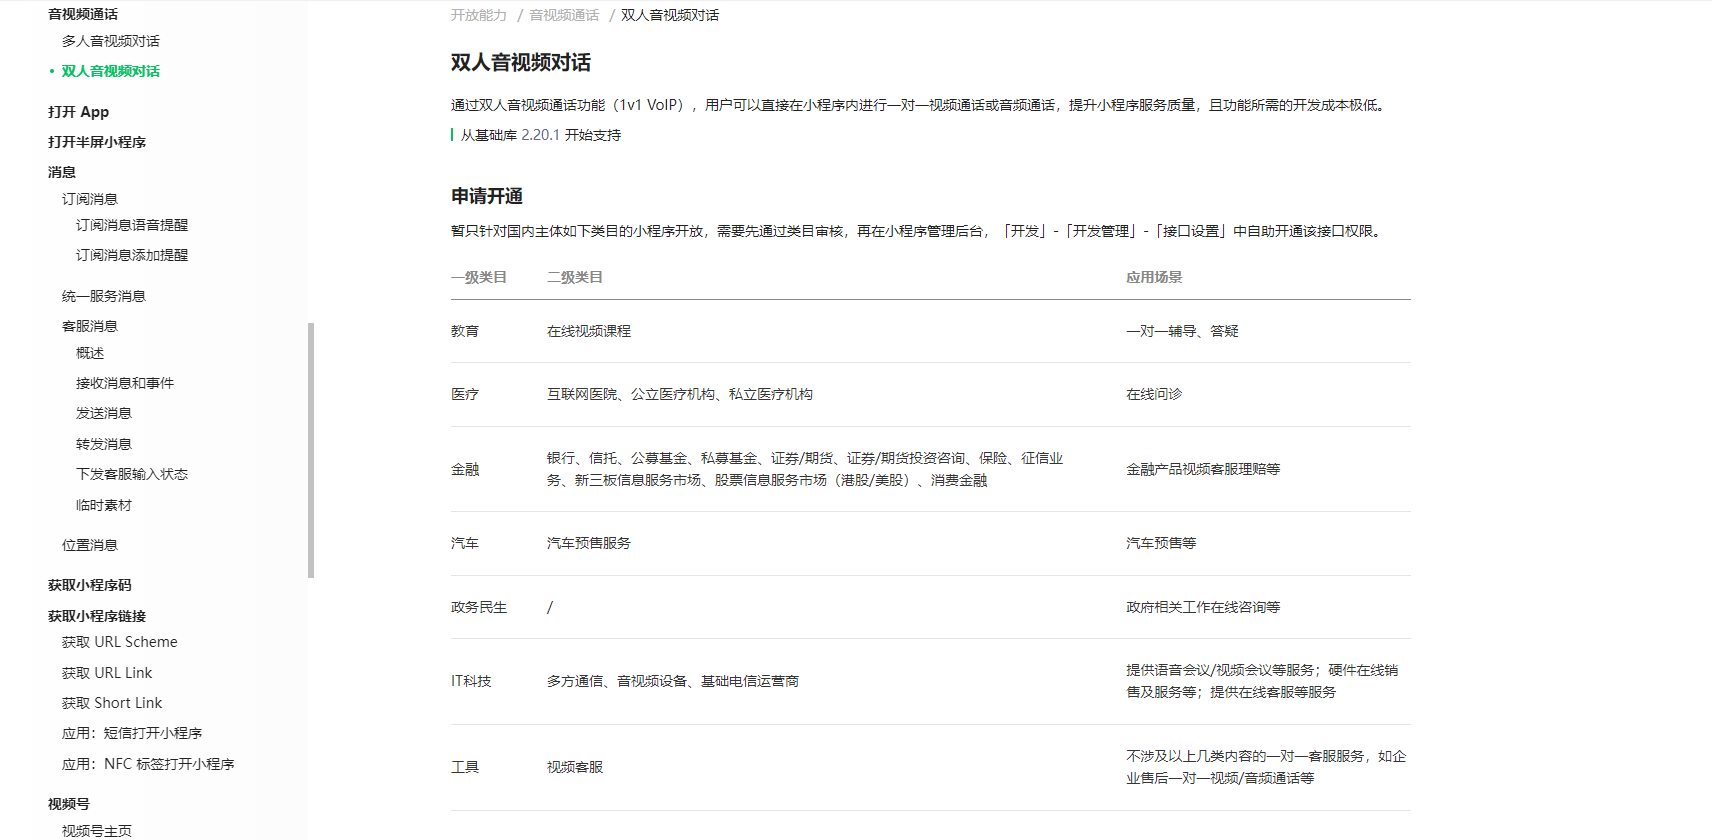The height and width of the screenshot is (840, 1712).
Task: Open the 多人音视频对话 sidebar page
Action: click(110, 41)
